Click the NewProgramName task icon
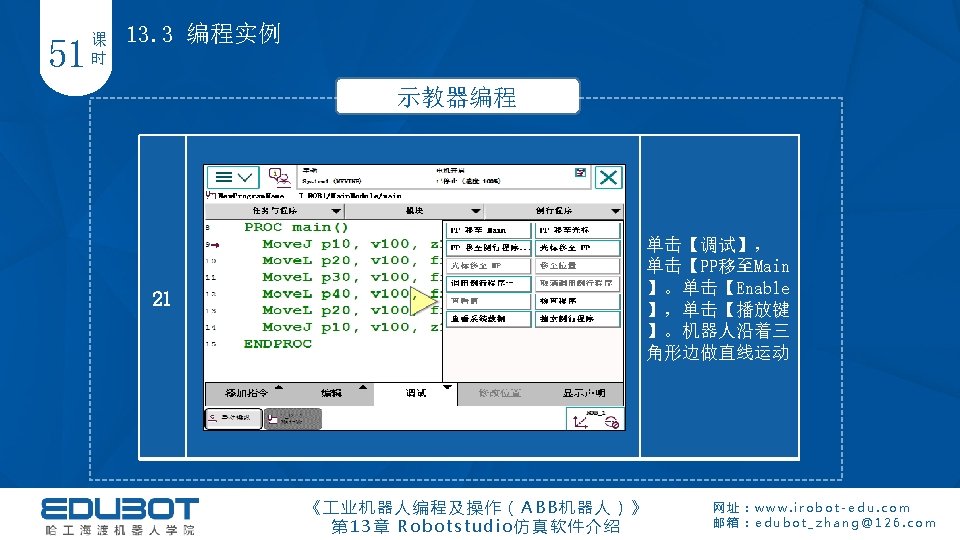The width and height of the screenshot is (960, 540). click(211, 195)
